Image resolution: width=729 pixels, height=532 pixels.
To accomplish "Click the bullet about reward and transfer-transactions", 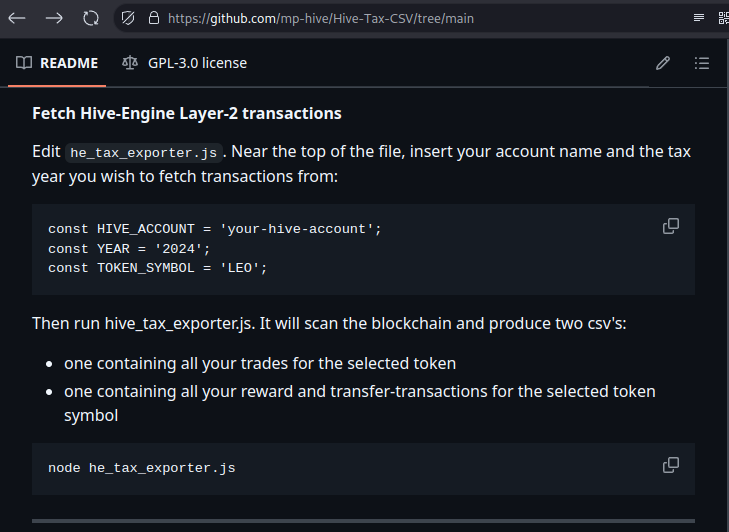I will click(x=360, y=403).
